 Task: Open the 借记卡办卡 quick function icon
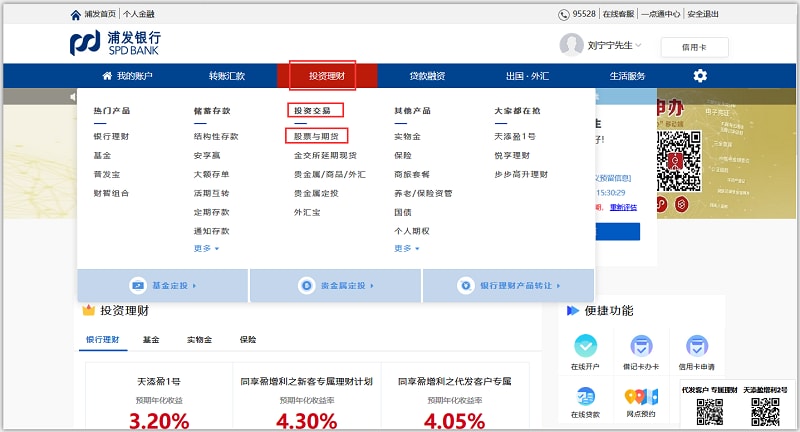(641, 346)
